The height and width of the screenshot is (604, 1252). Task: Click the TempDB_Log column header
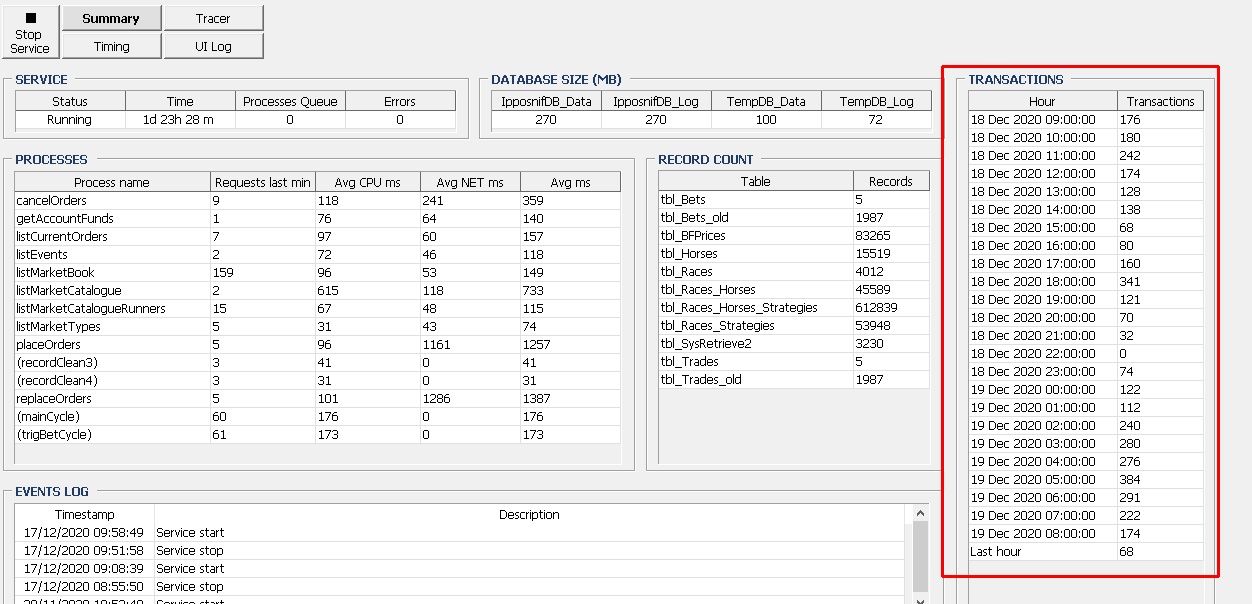pyautogui.click(x=876, y=101)
